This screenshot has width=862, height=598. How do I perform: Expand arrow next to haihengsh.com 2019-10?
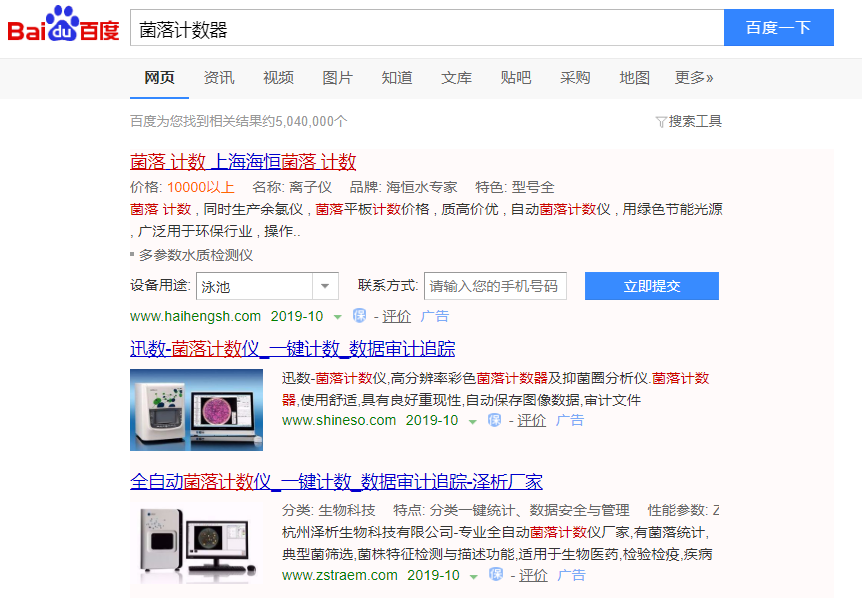point(338,317)
